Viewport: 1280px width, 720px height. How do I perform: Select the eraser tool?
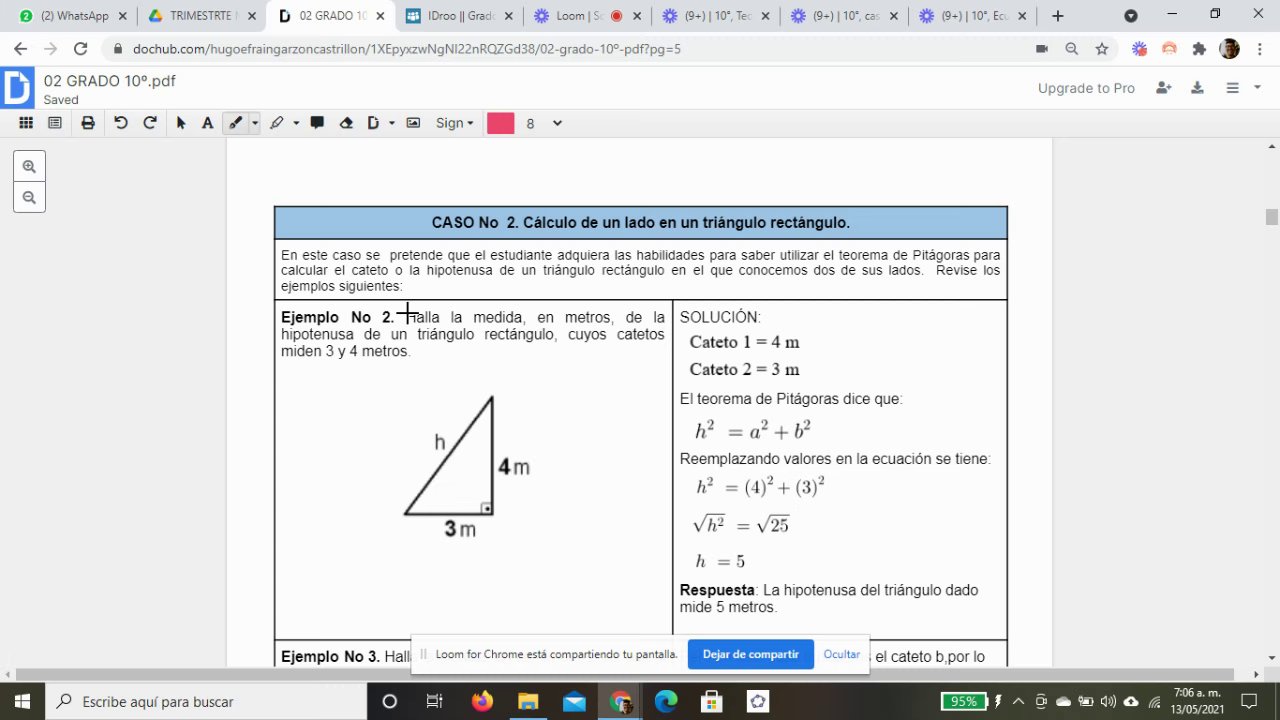[x=346, y=123]
